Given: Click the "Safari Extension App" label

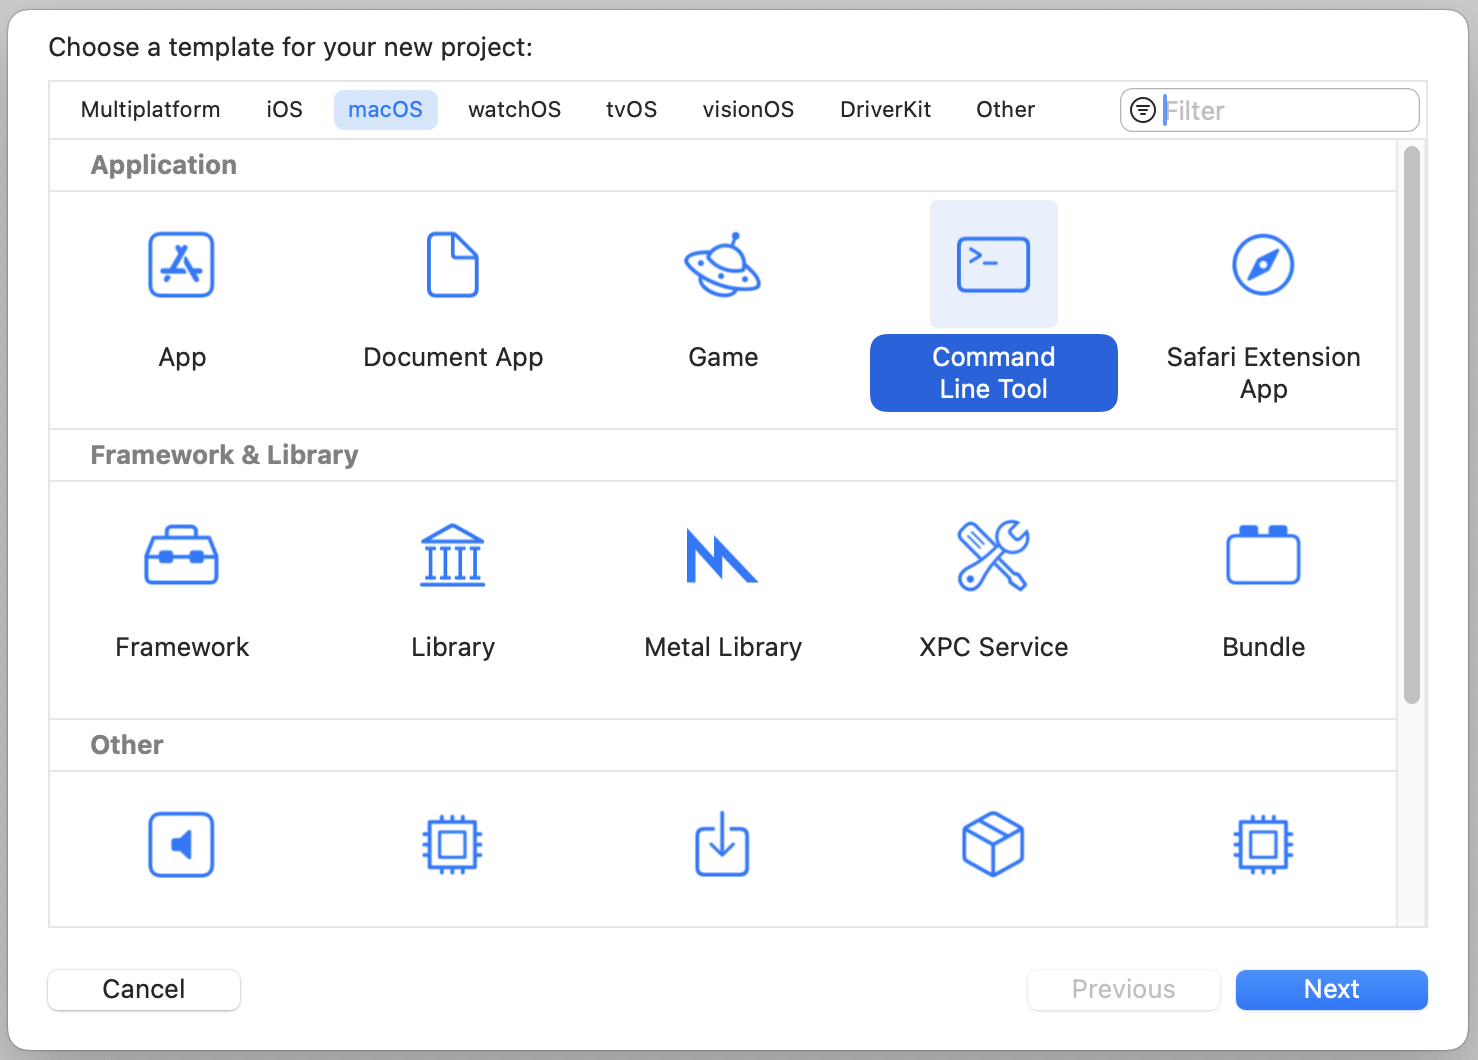Looking at the screenshot, I should tap(1264, 373).
